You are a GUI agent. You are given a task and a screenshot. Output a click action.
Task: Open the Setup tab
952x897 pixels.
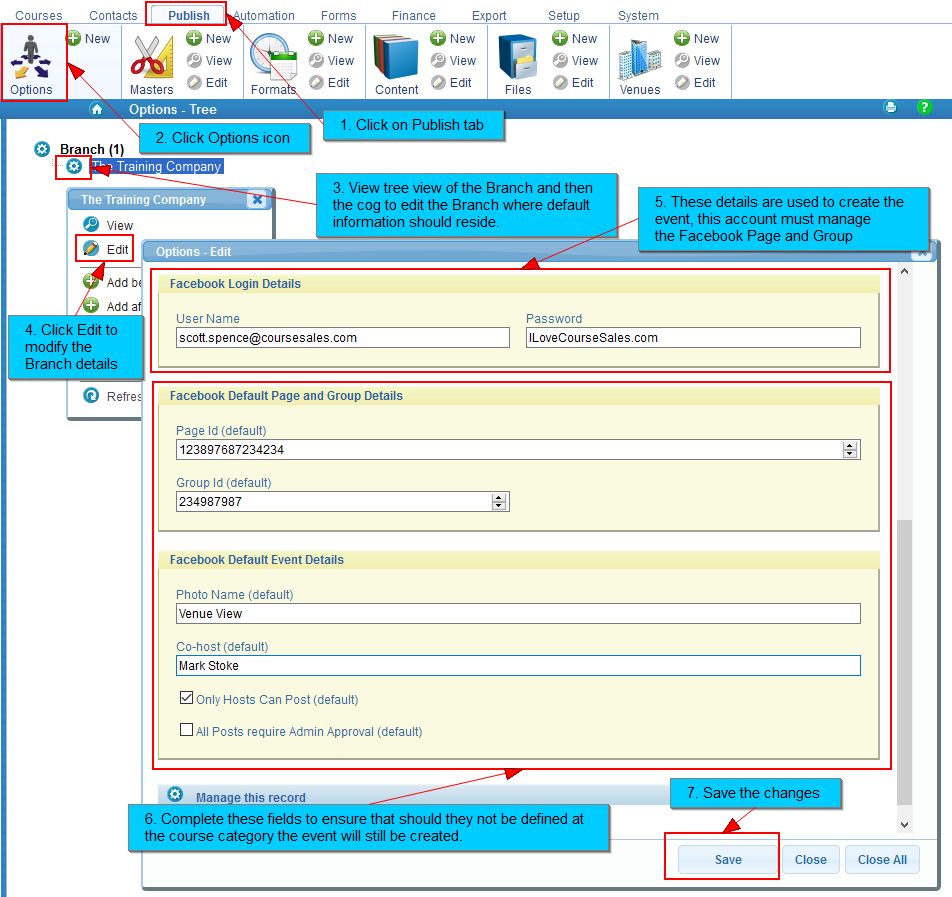[x=563, y=15]
